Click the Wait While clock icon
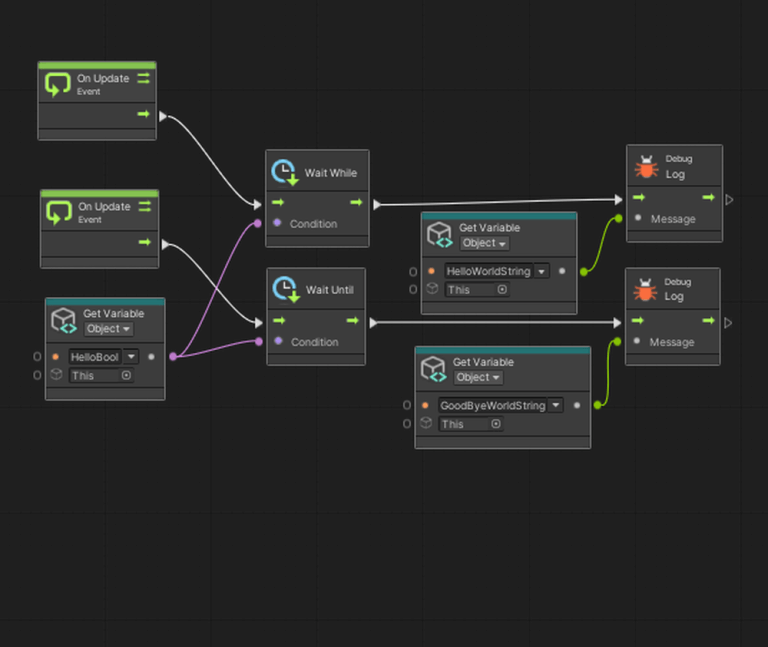This screenshot has width=768, height=647. point(285,172)
